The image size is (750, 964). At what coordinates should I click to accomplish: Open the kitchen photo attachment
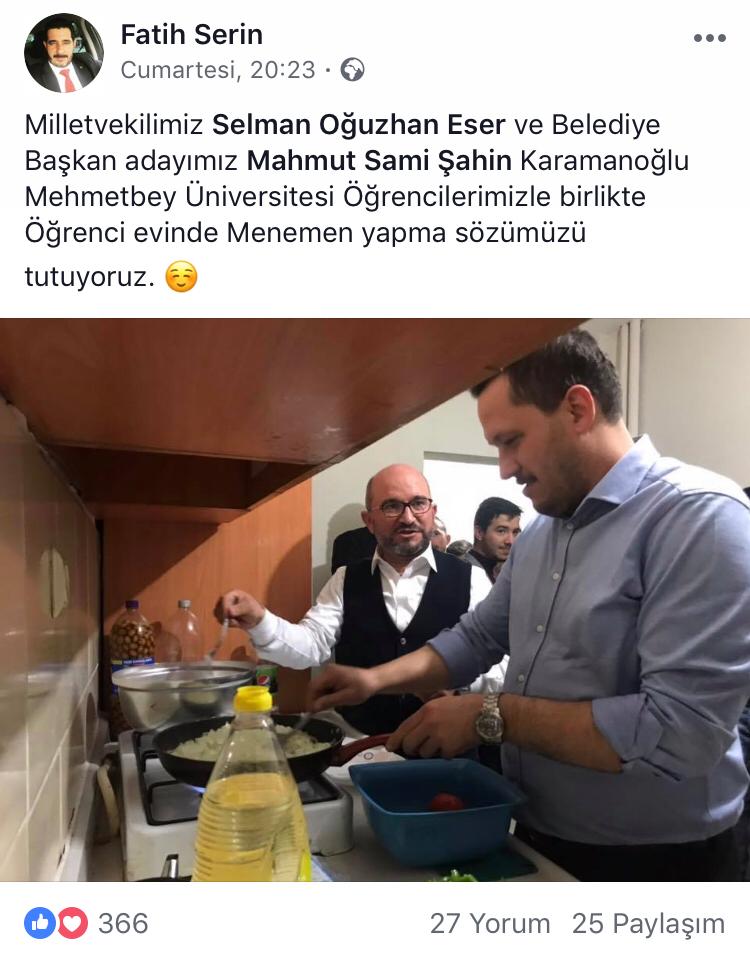pos(375,599)
